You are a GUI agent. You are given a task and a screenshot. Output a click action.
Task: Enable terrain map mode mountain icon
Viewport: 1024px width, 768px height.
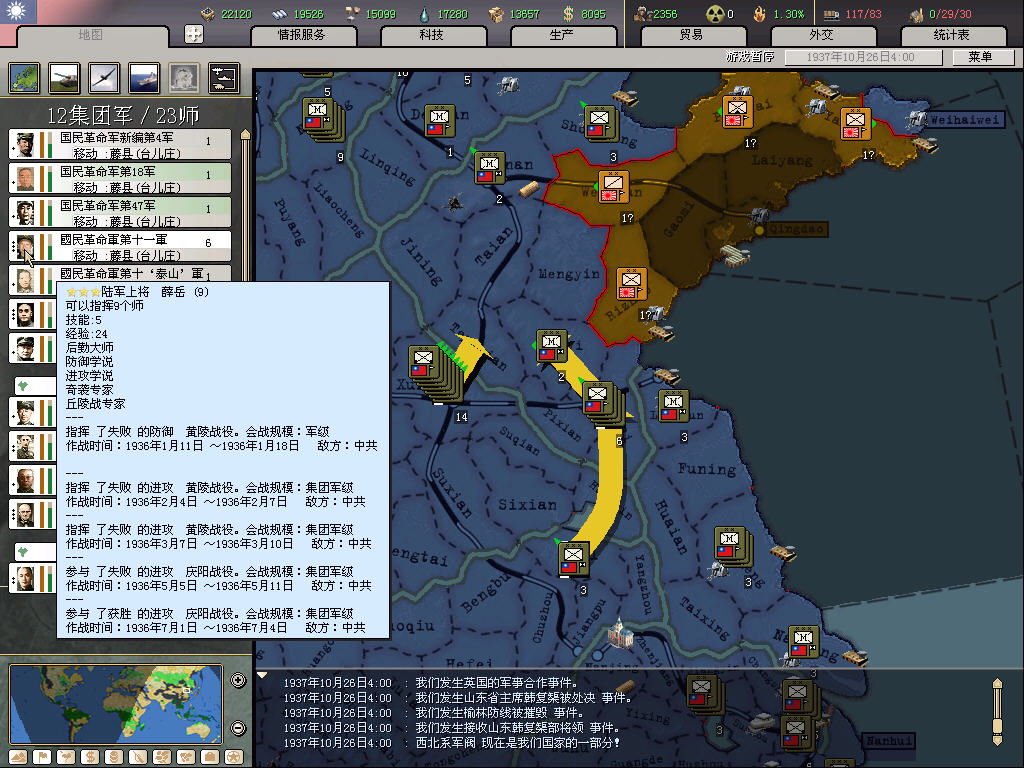click(19, 757)
